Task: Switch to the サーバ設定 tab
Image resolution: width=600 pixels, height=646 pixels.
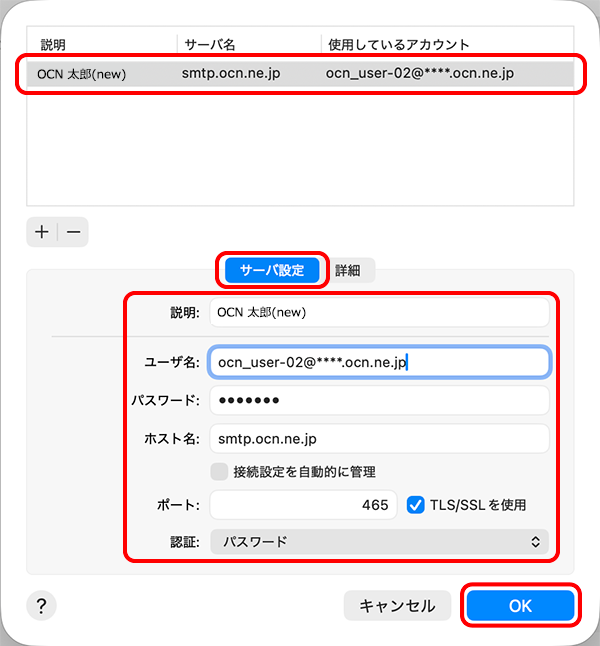Action: [x=272, y=270]
